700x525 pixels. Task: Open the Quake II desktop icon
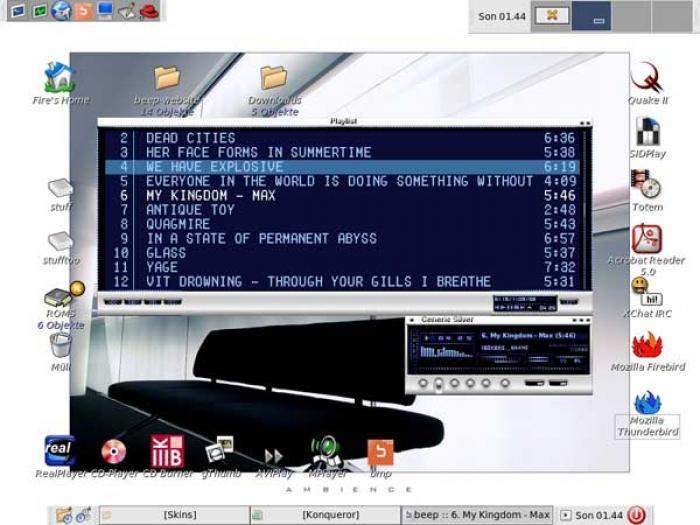pos(647,78)
